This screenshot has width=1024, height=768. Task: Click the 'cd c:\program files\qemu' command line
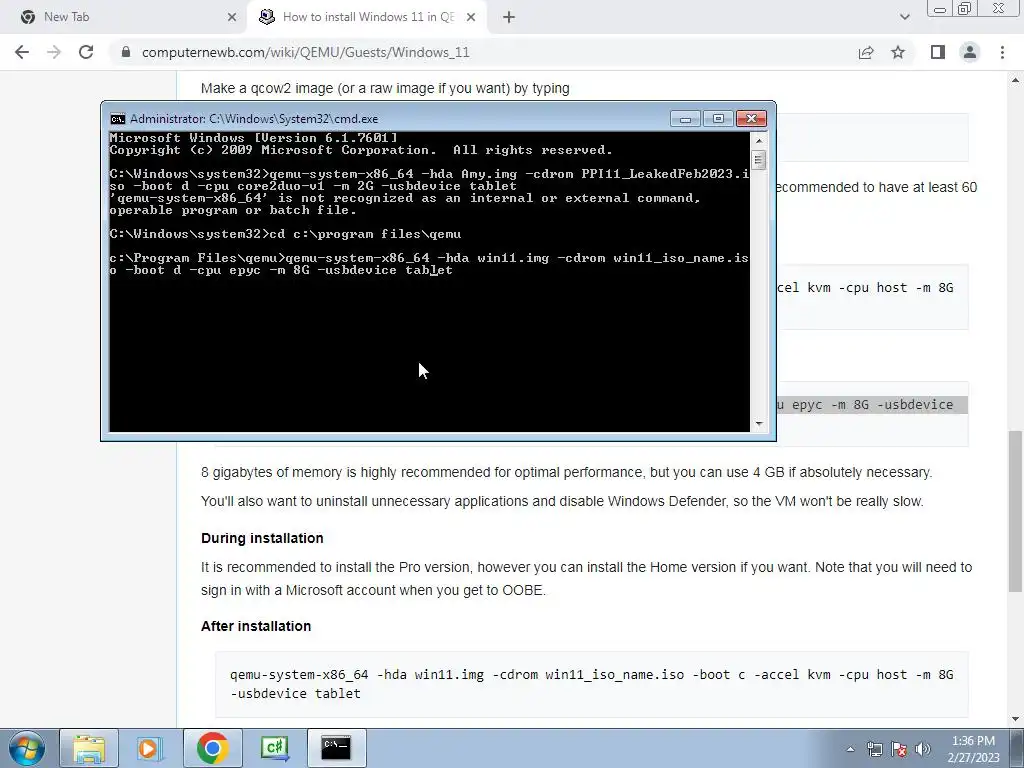(285, 234)
